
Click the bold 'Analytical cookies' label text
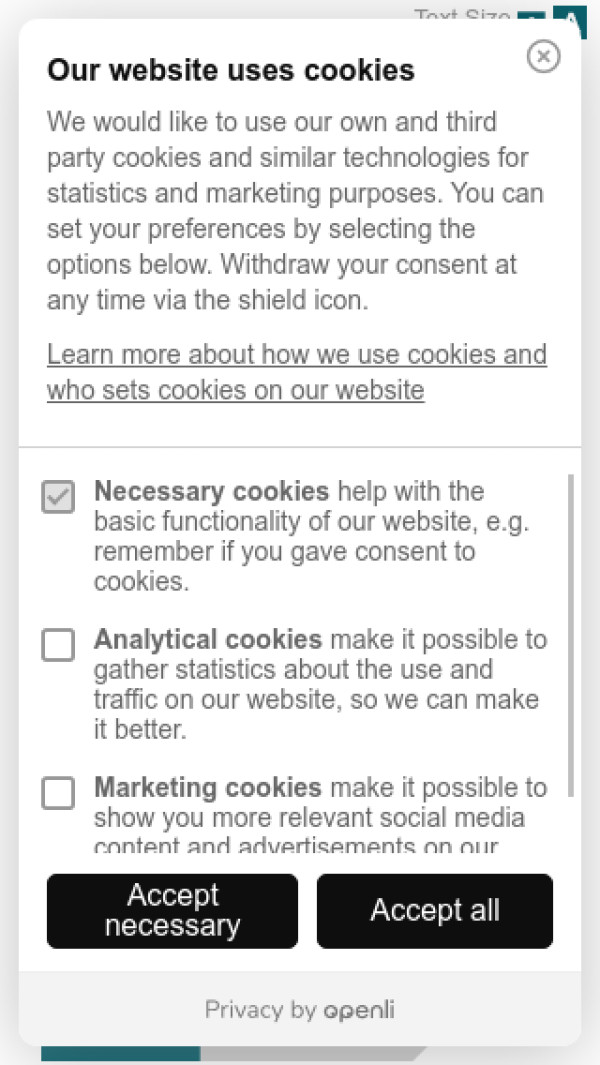(208, 639)
